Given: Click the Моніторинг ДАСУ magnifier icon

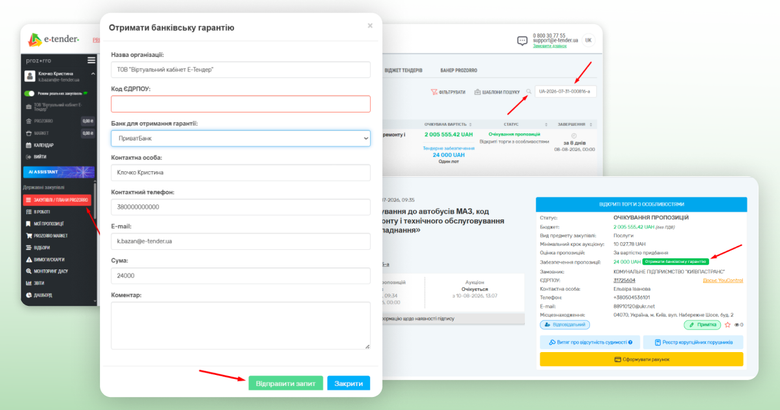Looking at the screenshot, I should (x=29, y=272).
